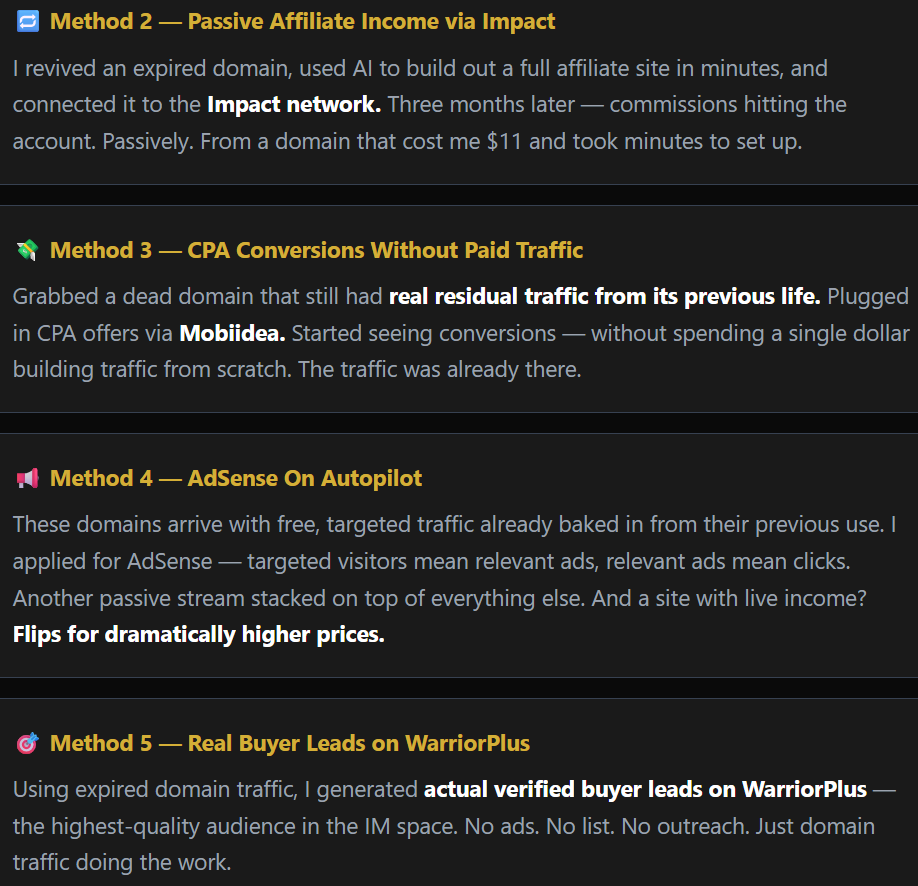Click the megaphone icon beside Method 4
The height and width of the screenshot is (886, 918).
click(27, 479)
